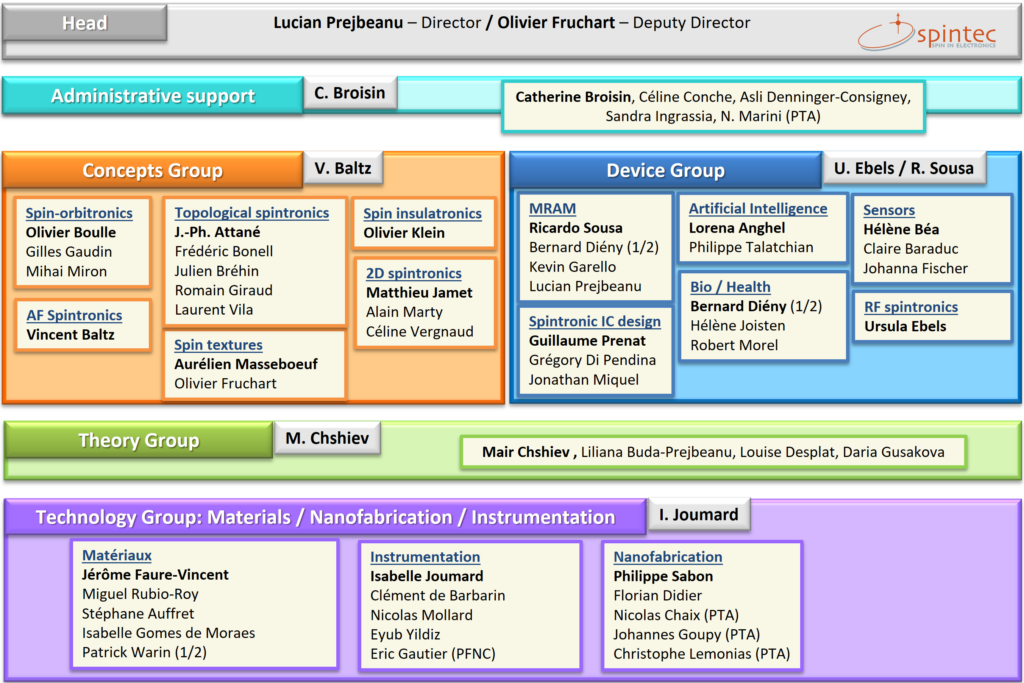
Task: Click the Concepts Group header
Action: tap(153, 170)
